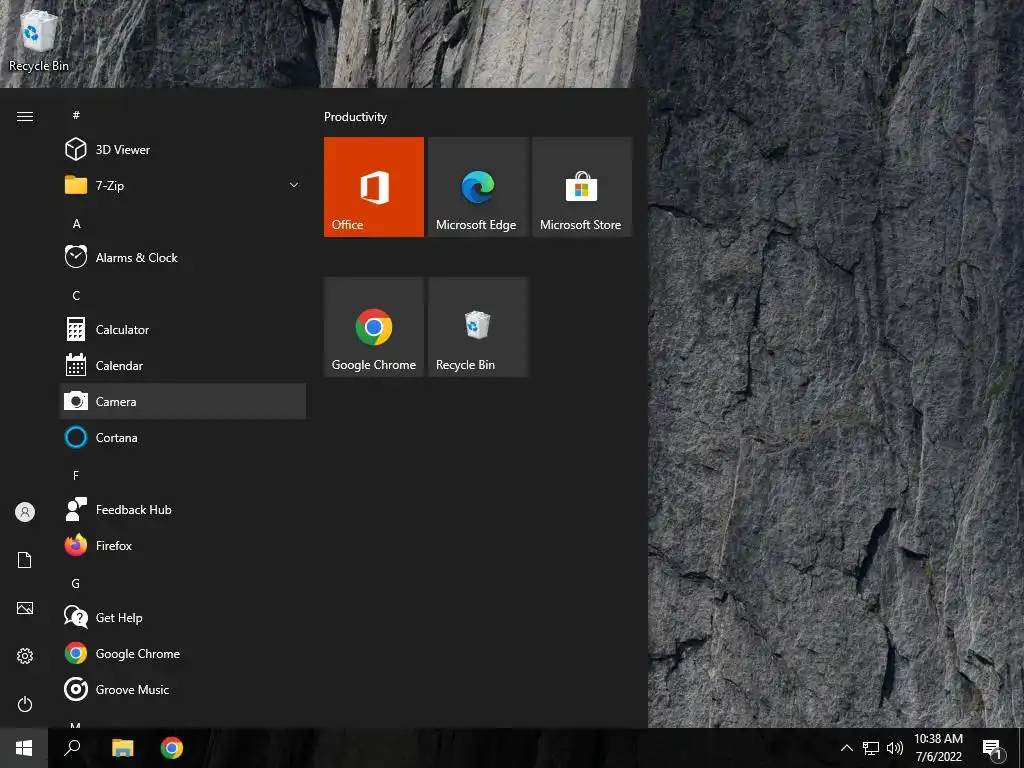Launch Chrome from the taskbar

[172, 748]
